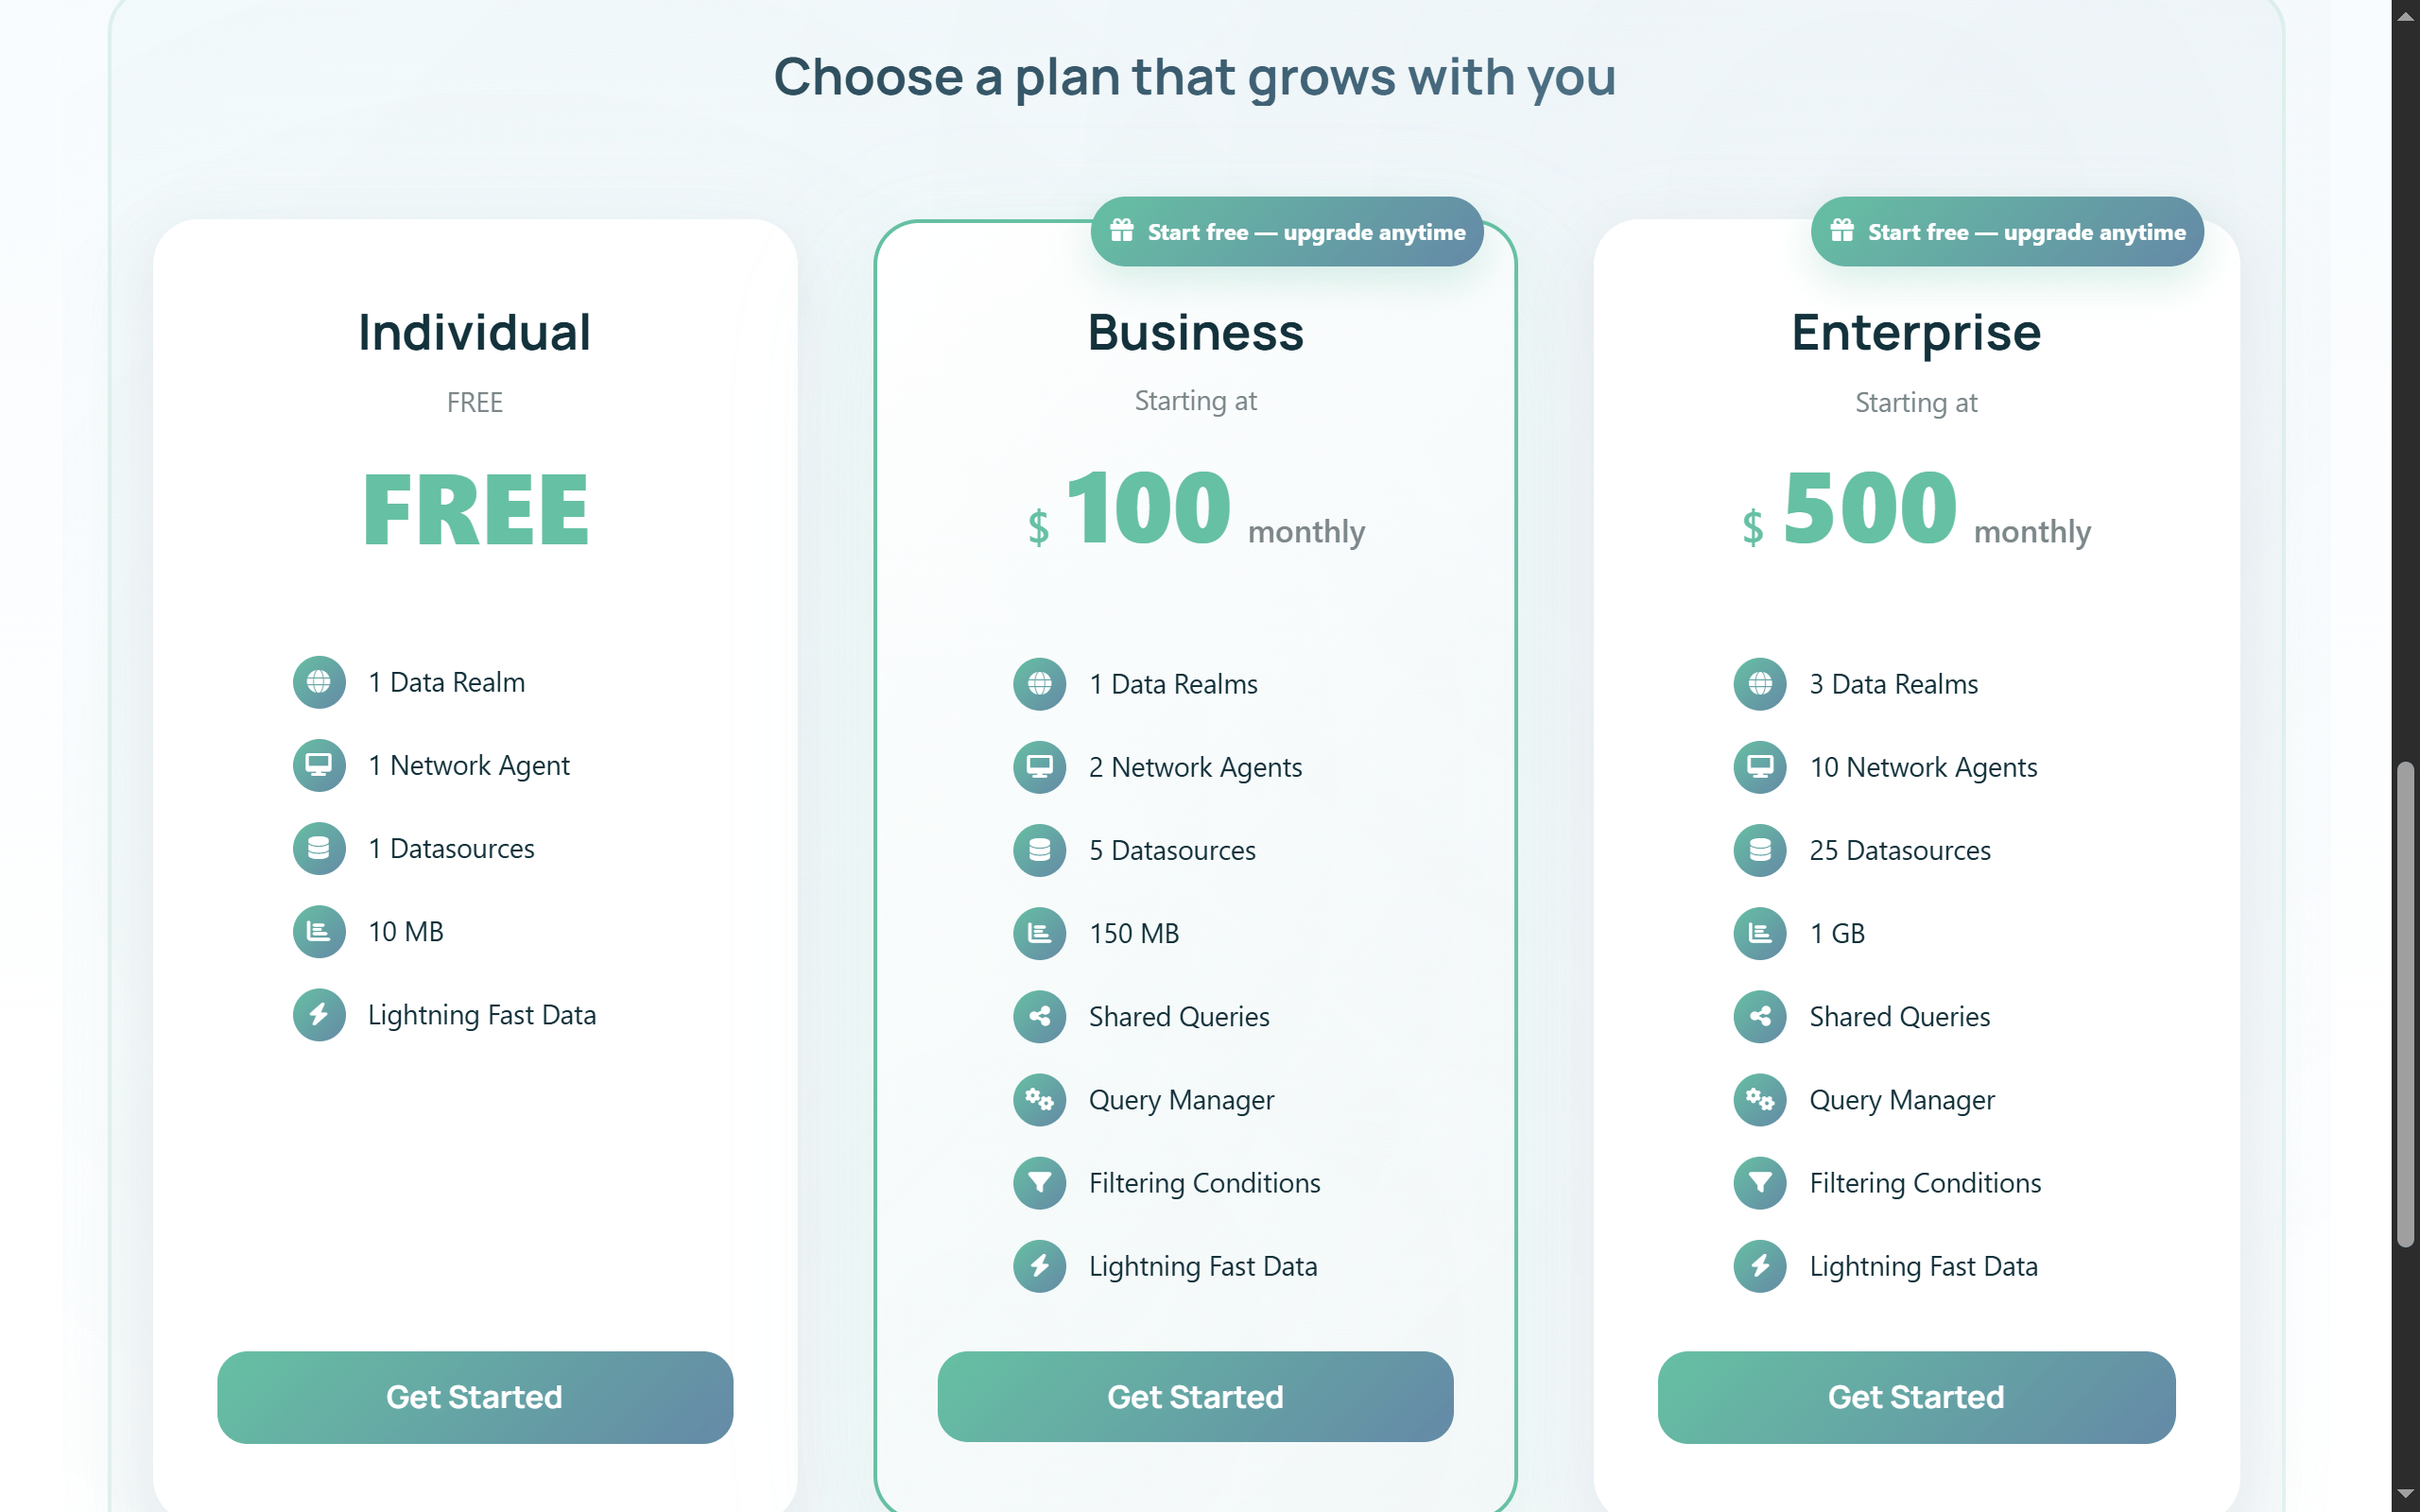Click the funnel icon next to Filtering Conditions on Business
The height and width of the screenshot is (1512, 2420).
click(x=1039, y=1183)
